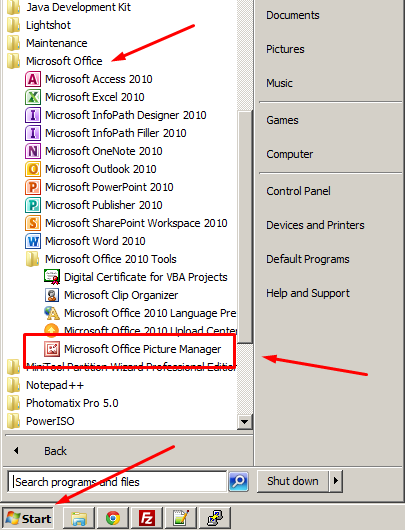Click the Microsoft Outlook 2010 icon
This screenshot has height=530, width=405.
click(33, 169)
